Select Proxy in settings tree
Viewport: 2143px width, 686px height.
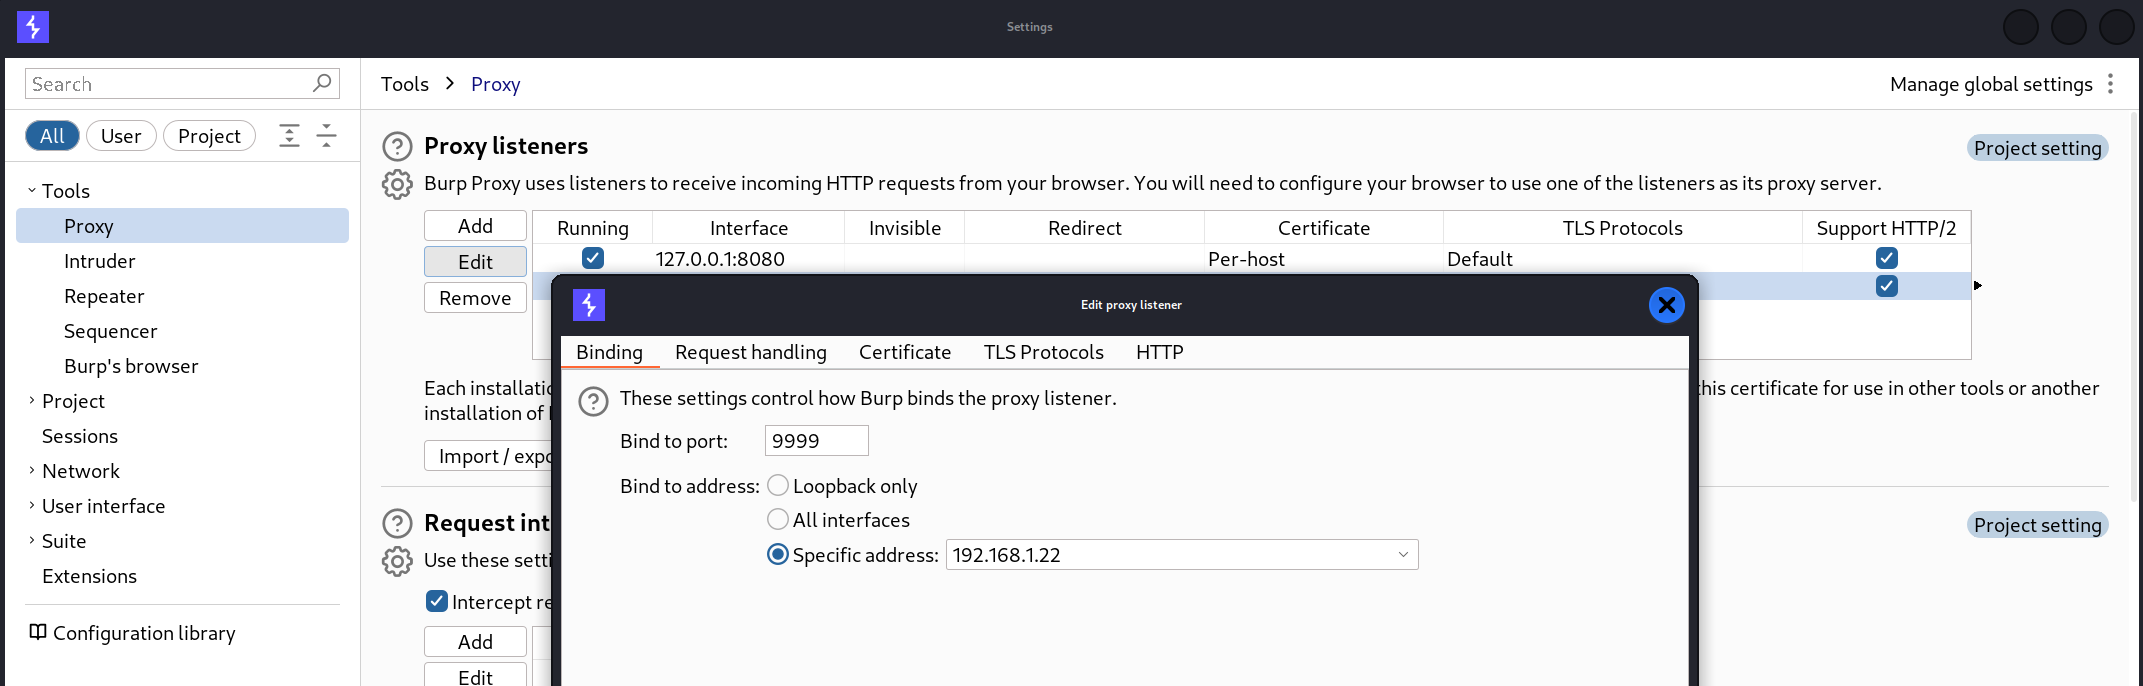pos(182,226)
